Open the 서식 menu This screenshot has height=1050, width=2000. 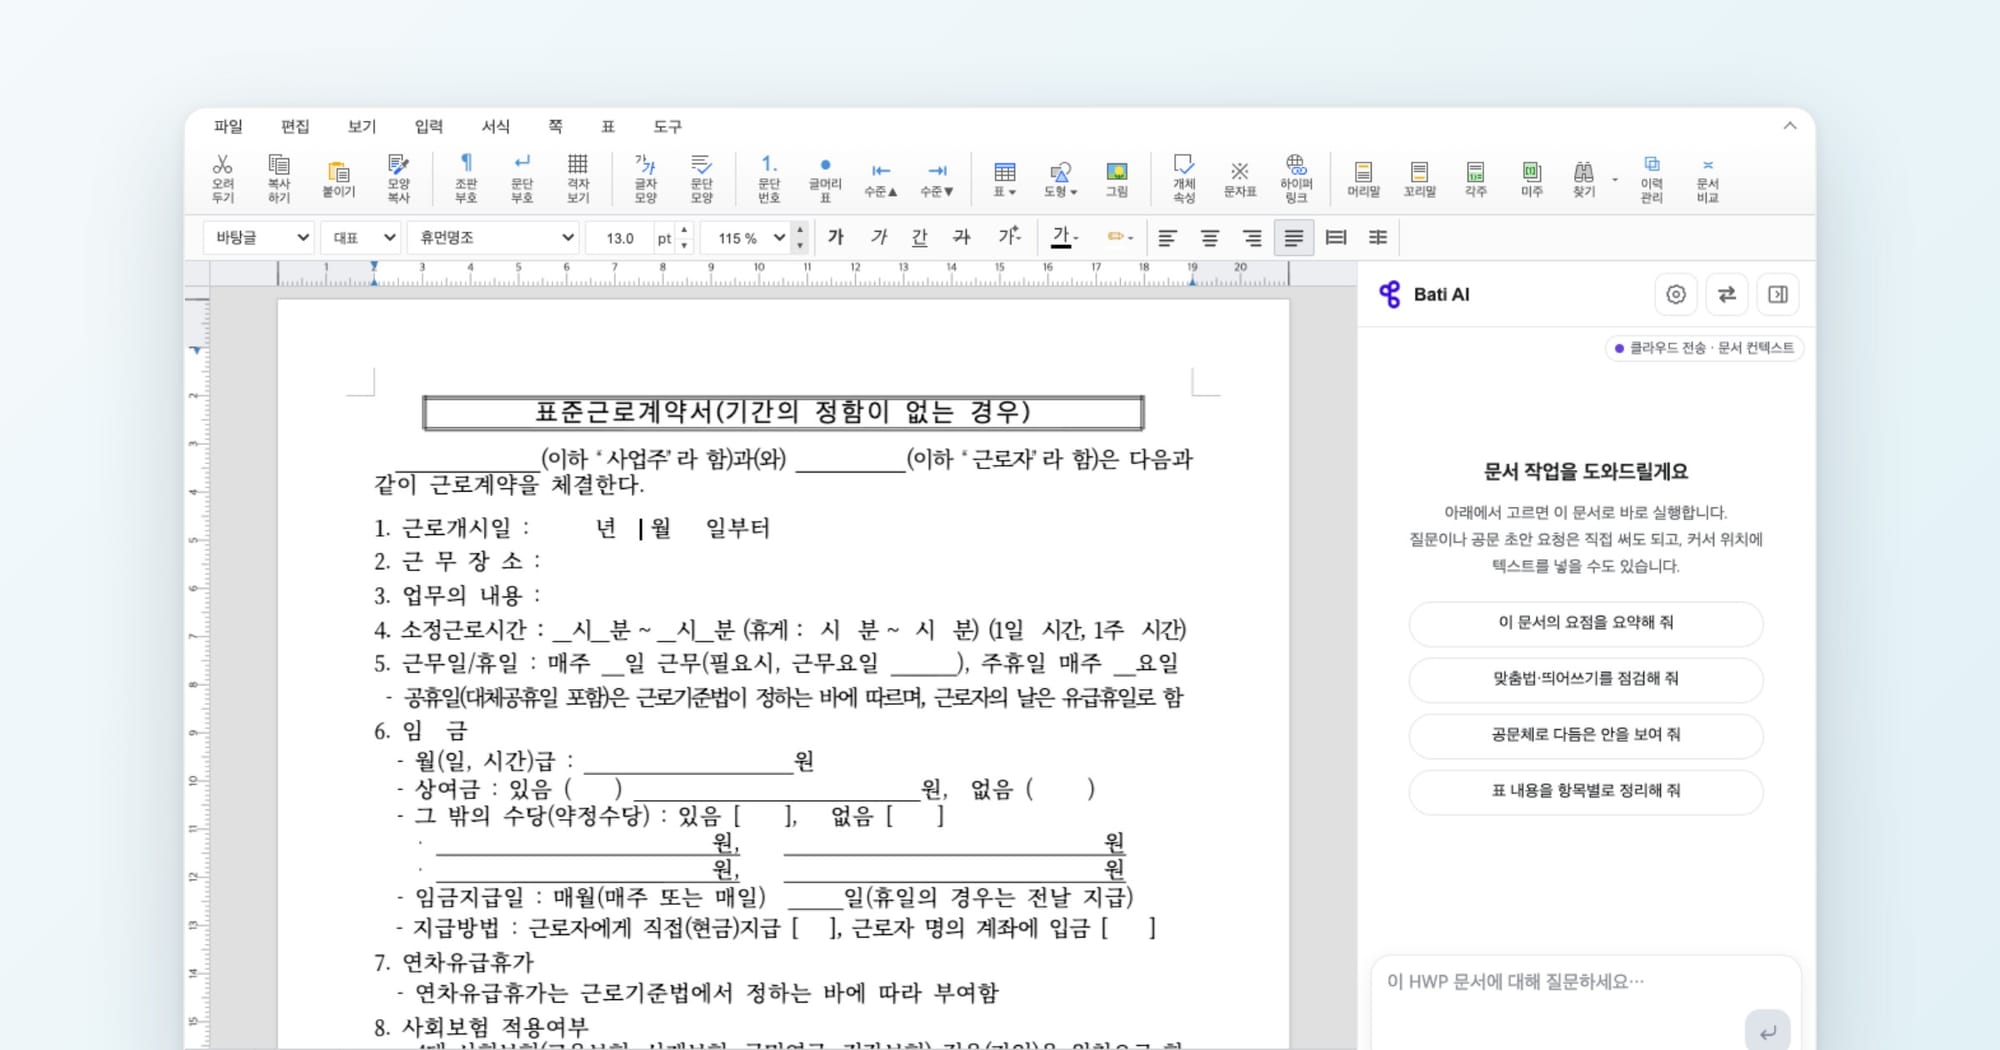click(495, 126)
